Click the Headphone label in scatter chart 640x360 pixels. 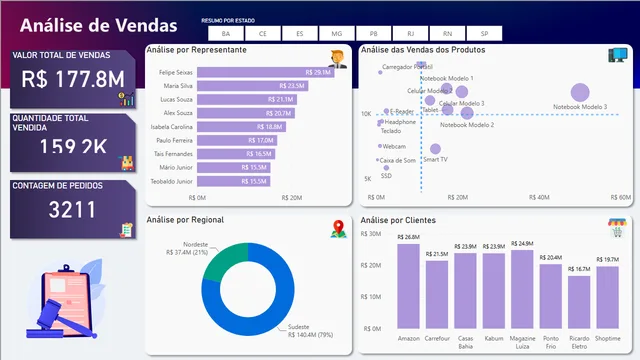coord(400,122)
